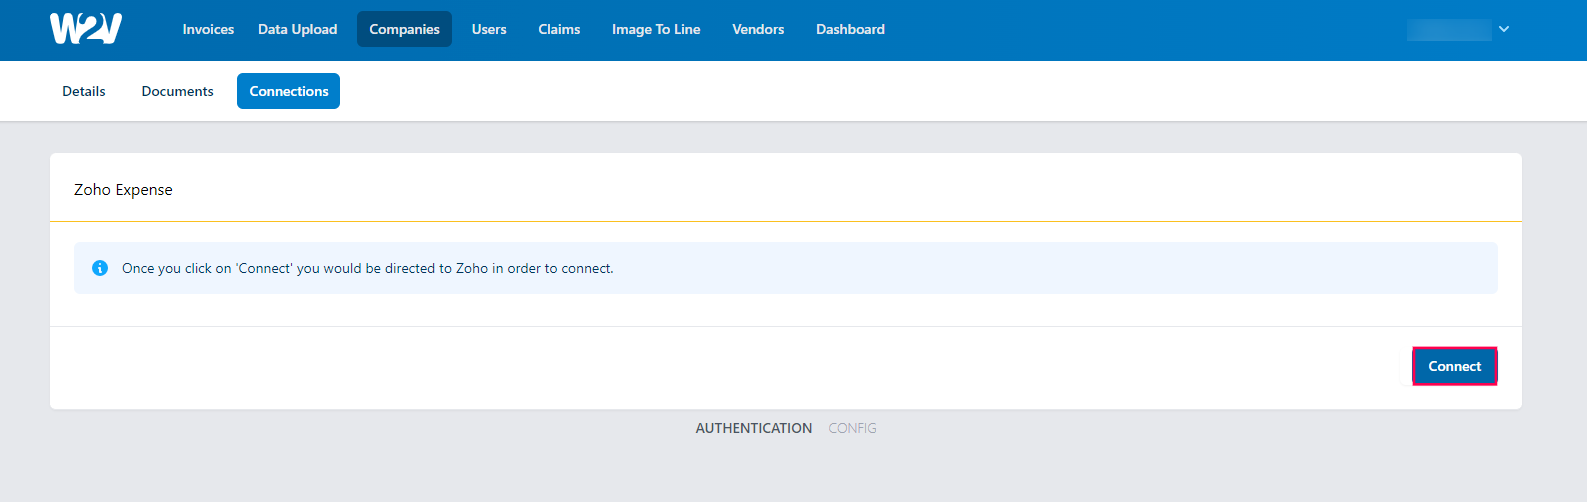This screenshot has height=502, width=1587.
Task: Switch to the Details tab
Action: 84,91
